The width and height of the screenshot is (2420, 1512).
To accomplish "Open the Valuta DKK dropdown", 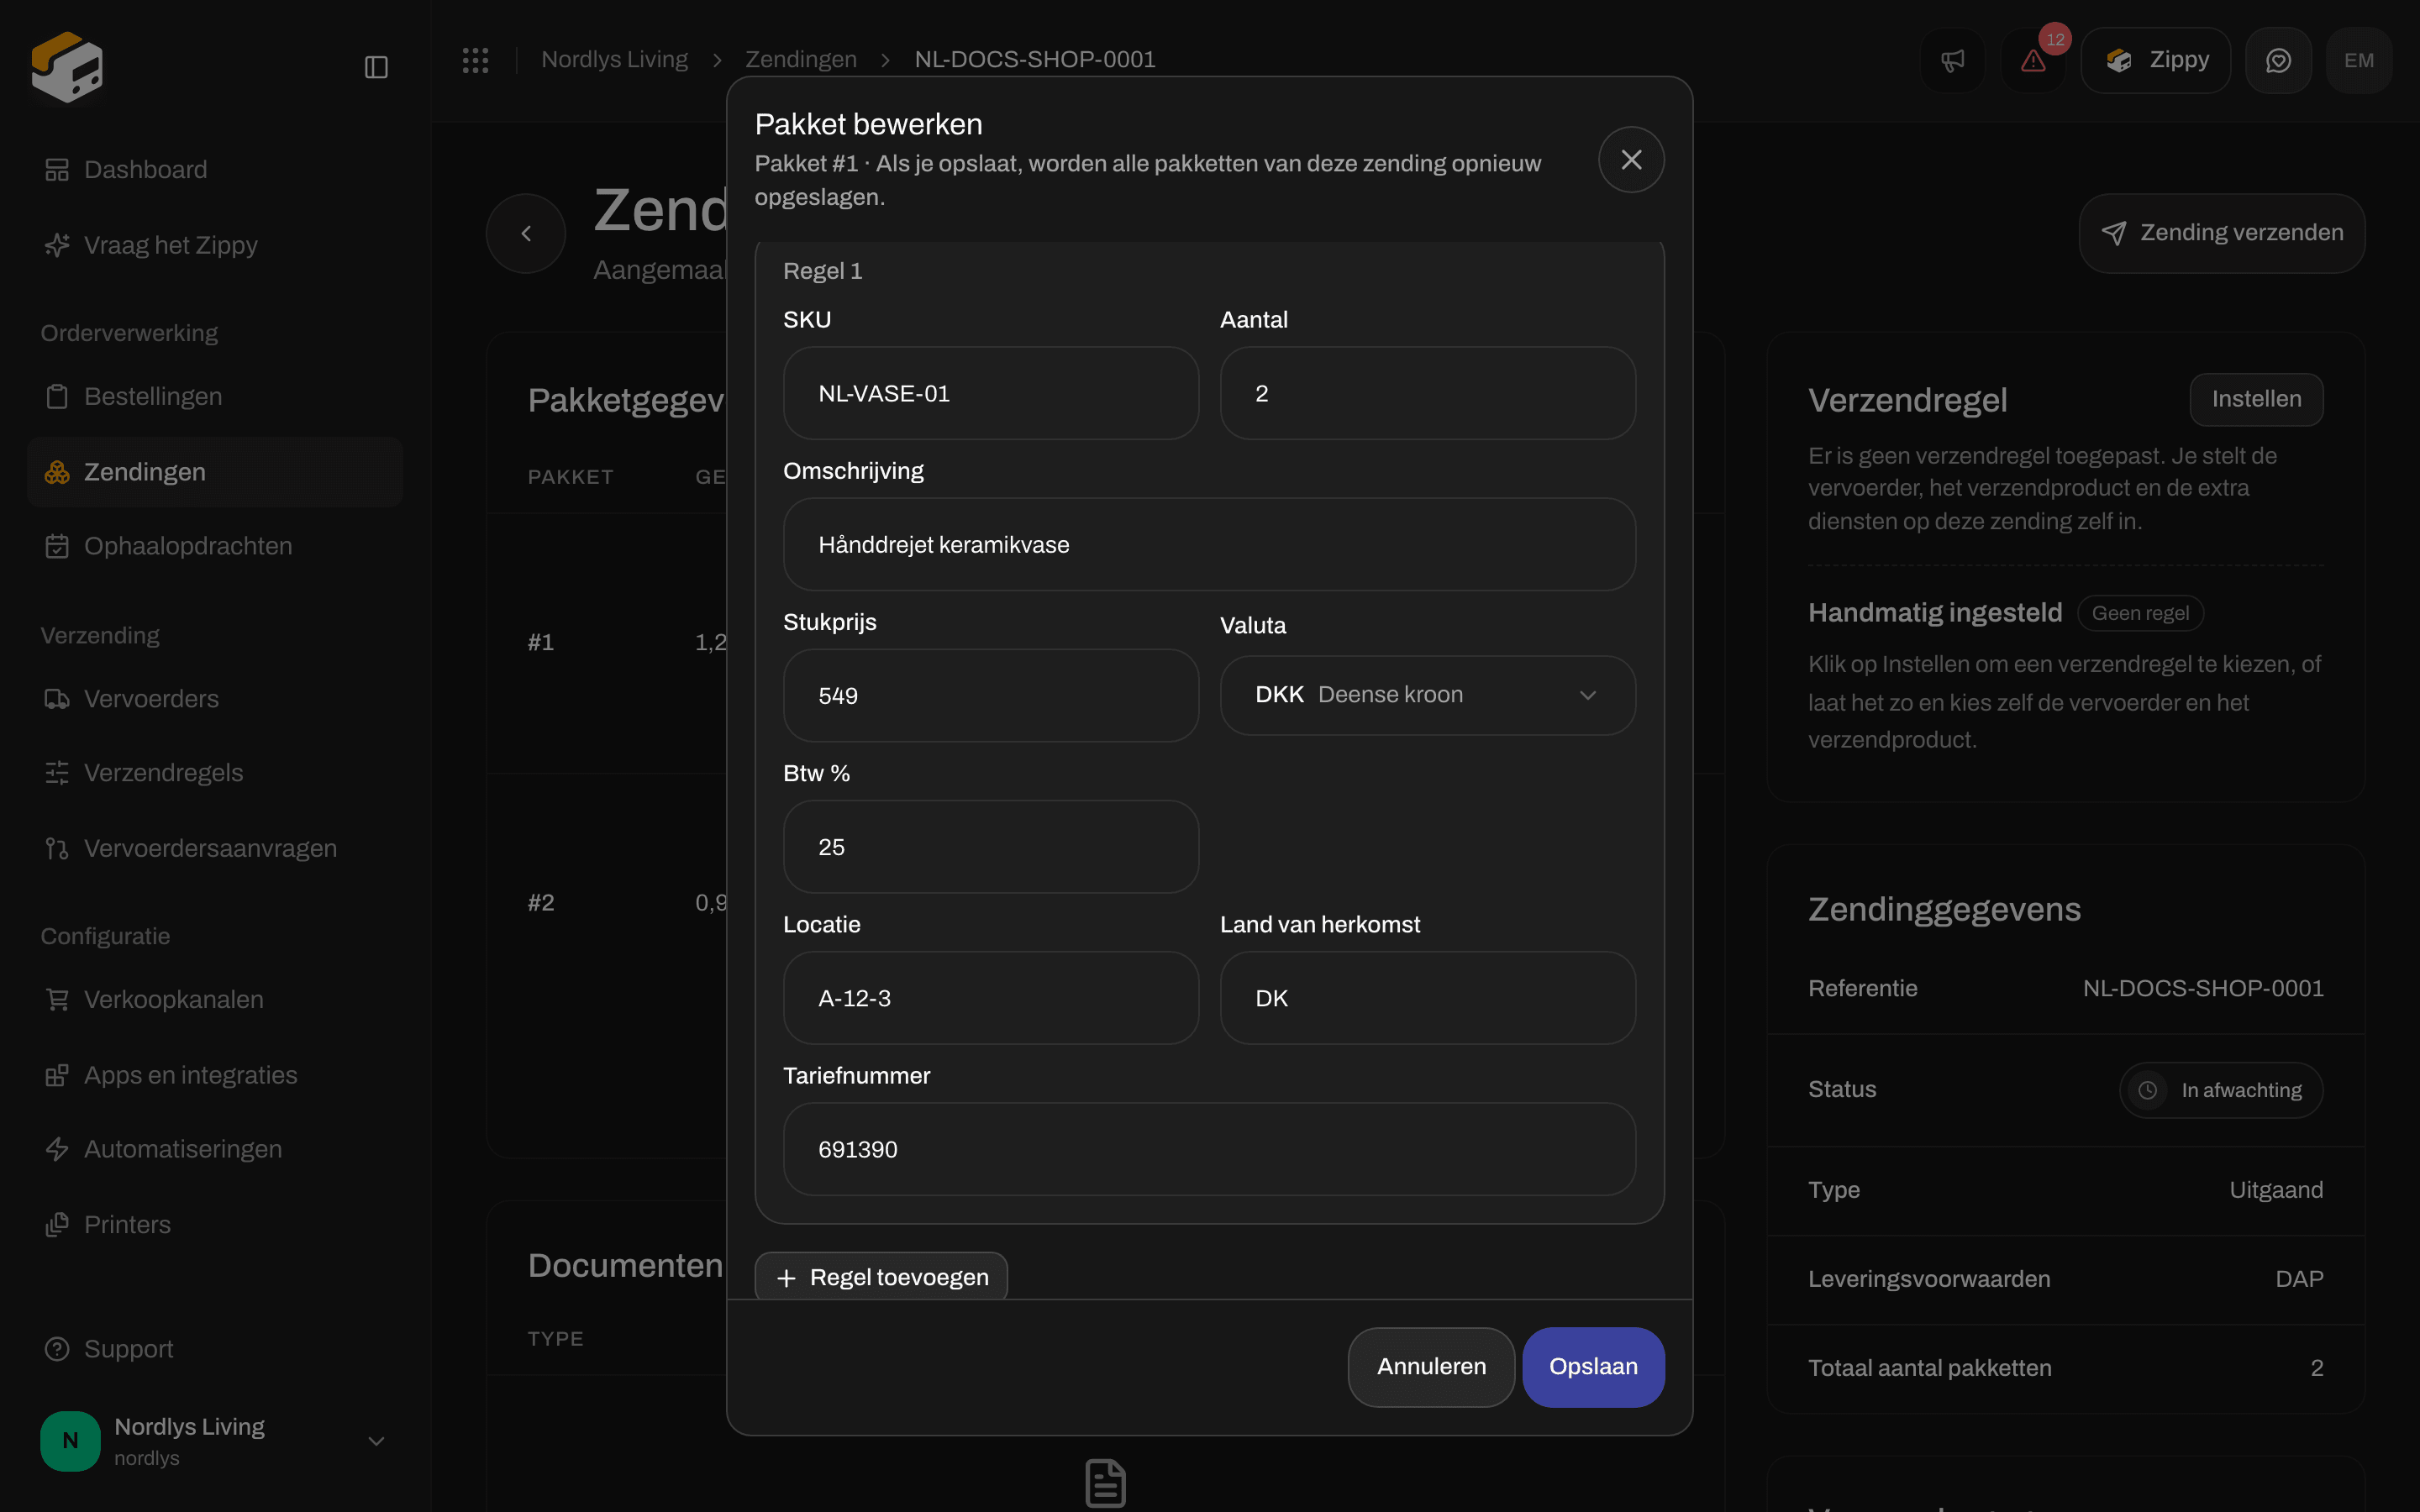I will point(1427,695).
